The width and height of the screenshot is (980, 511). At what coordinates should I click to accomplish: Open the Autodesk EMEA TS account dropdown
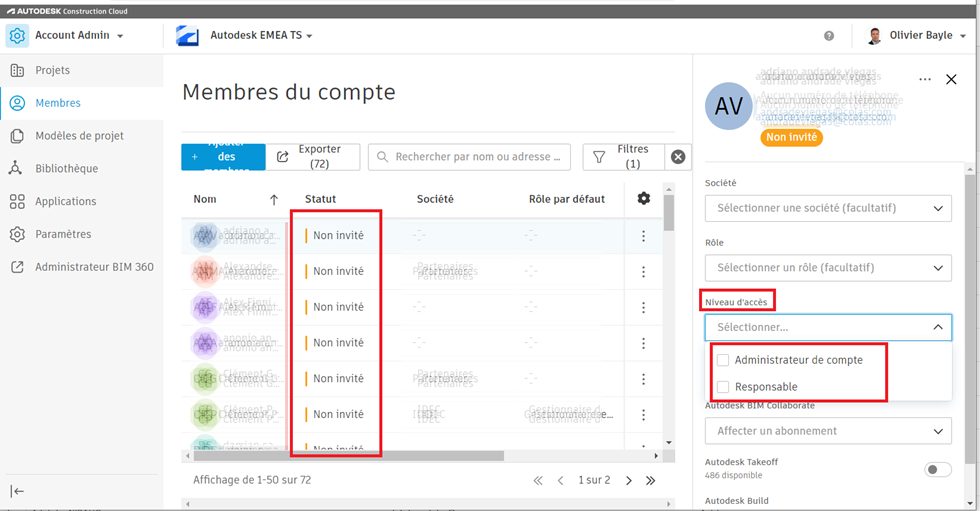click(x=261, y=36)
